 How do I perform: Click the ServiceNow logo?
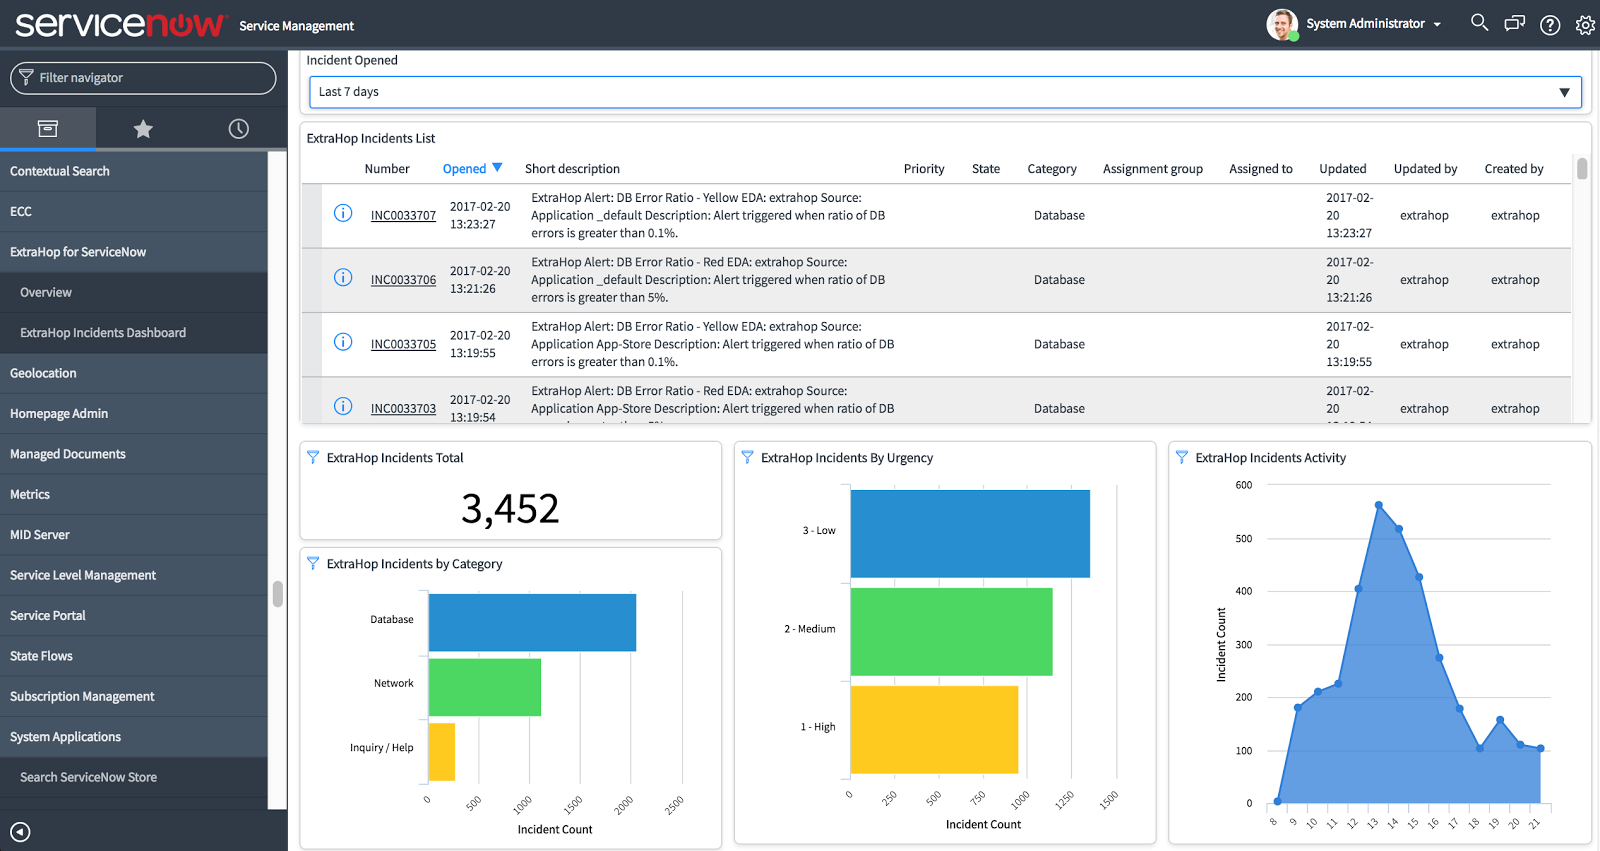click(x=120, y=24)
